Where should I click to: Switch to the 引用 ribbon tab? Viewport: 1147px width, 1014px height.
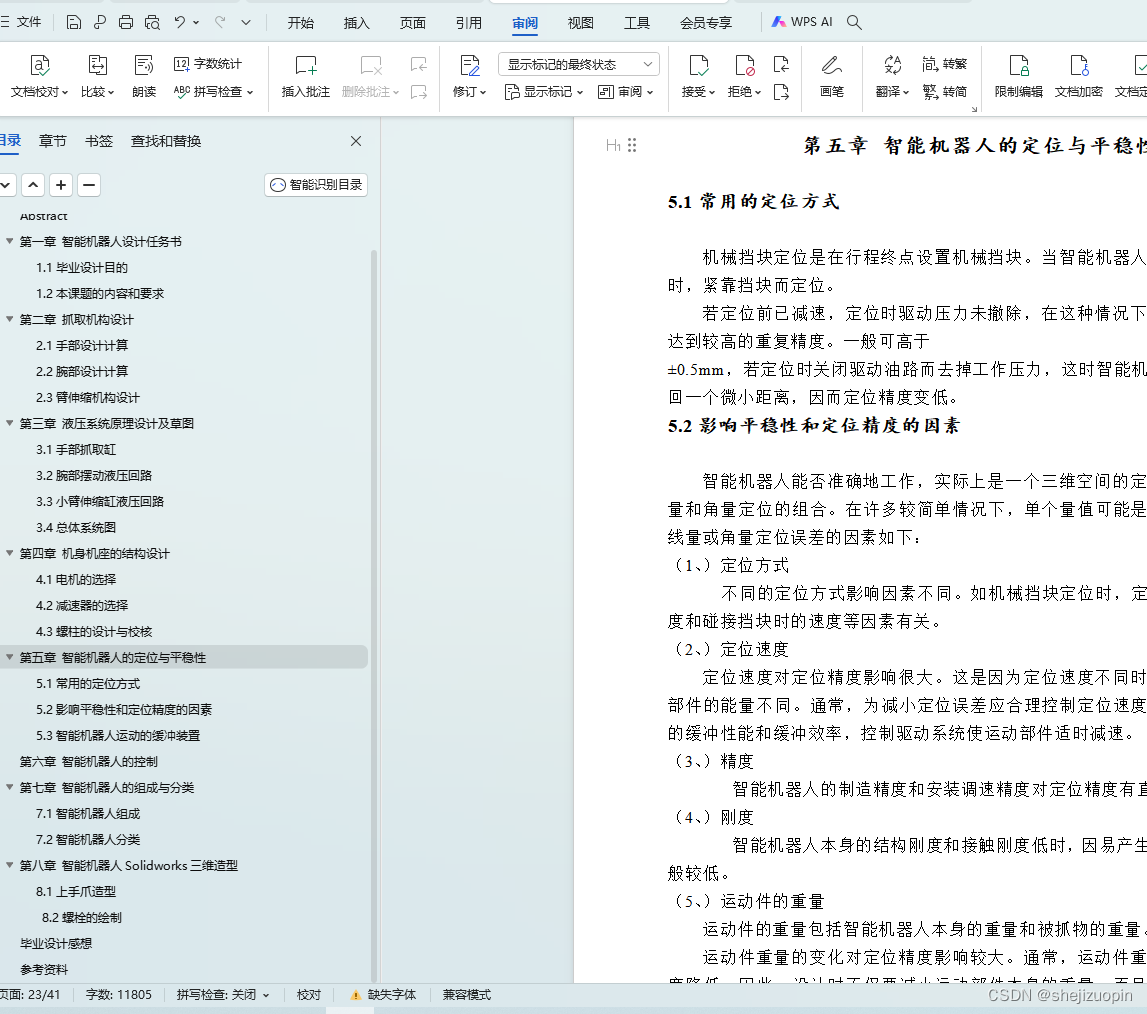point(469,23)
